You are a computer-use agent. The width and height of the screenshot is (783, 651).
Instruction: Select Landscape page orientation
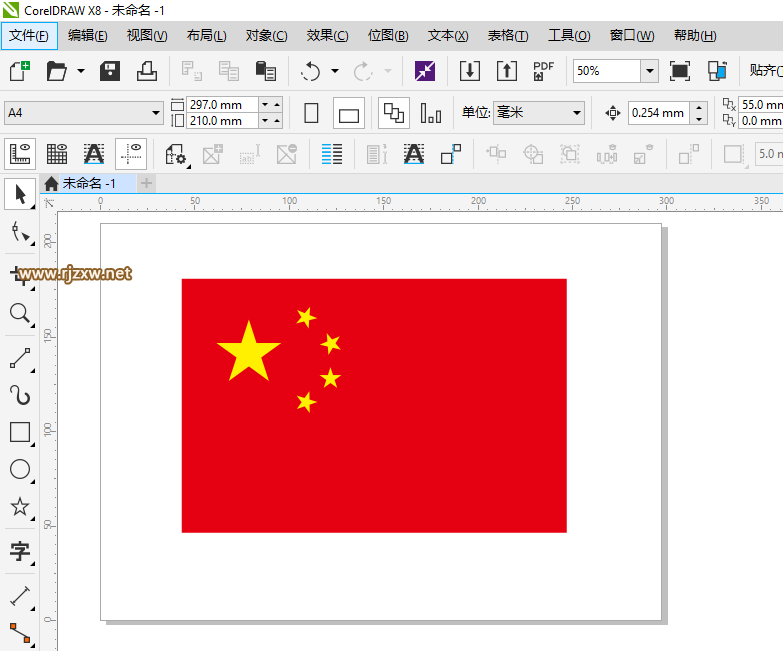tap(349, 113)
